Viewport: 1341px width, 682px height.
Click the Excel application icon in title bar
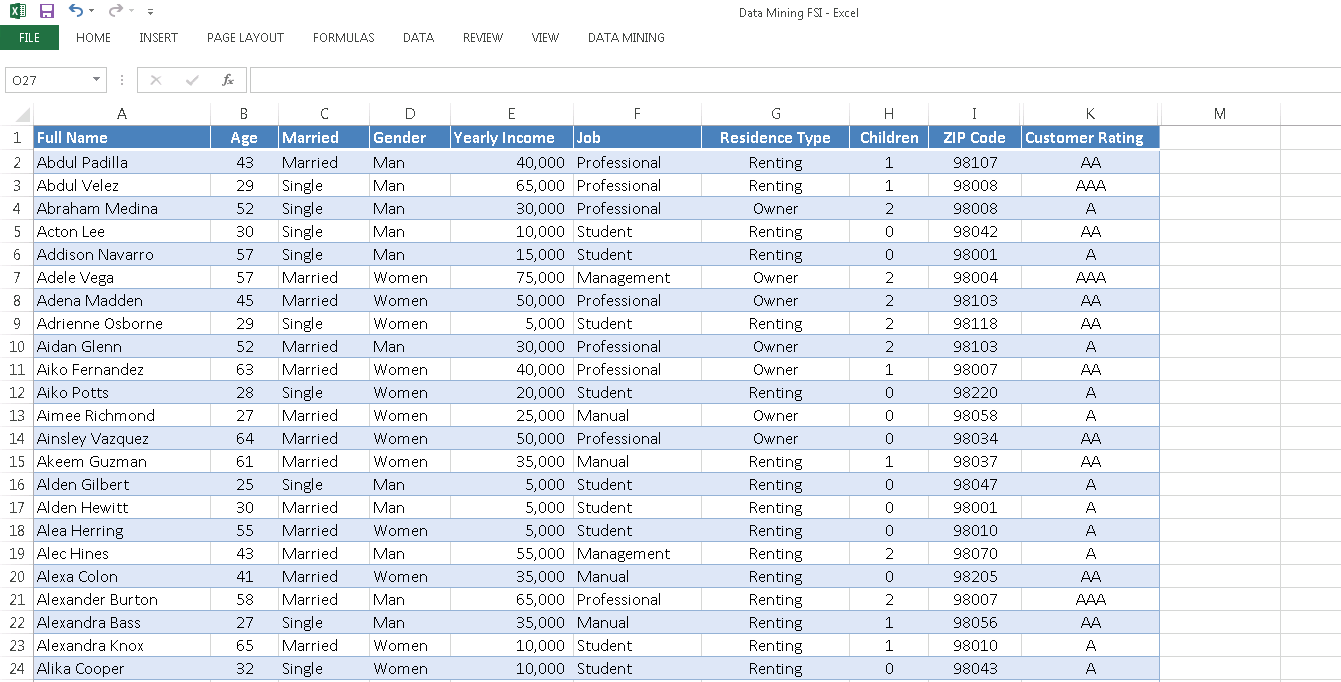[x=17, y=11]
